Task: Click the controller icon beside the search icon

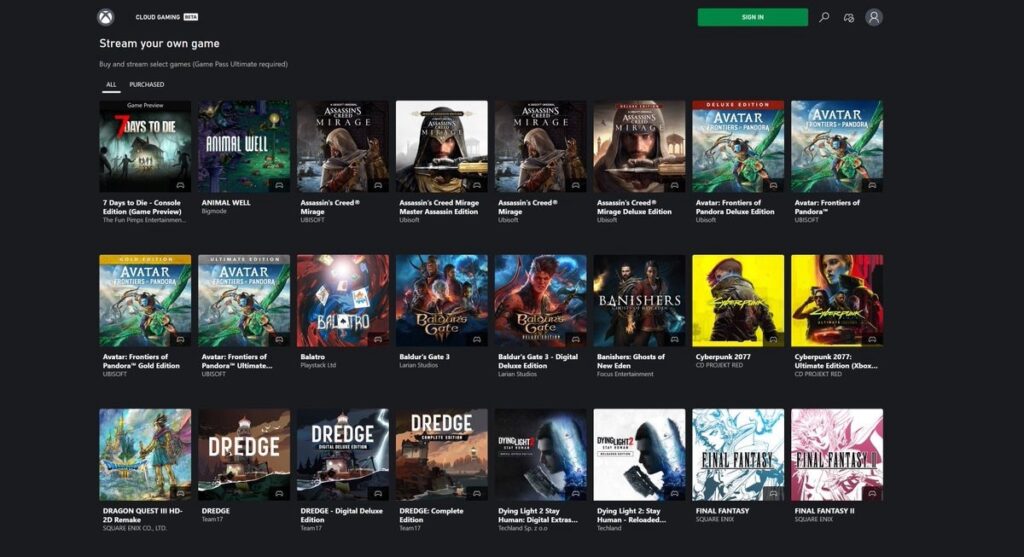Action: click(x=848, y=18)
